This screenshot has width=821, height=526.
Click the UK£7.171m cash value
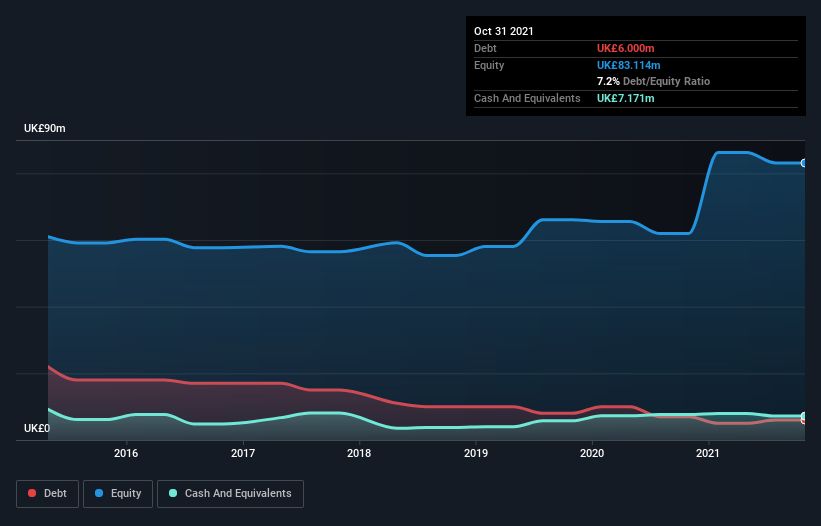click(x=626, y=98)
